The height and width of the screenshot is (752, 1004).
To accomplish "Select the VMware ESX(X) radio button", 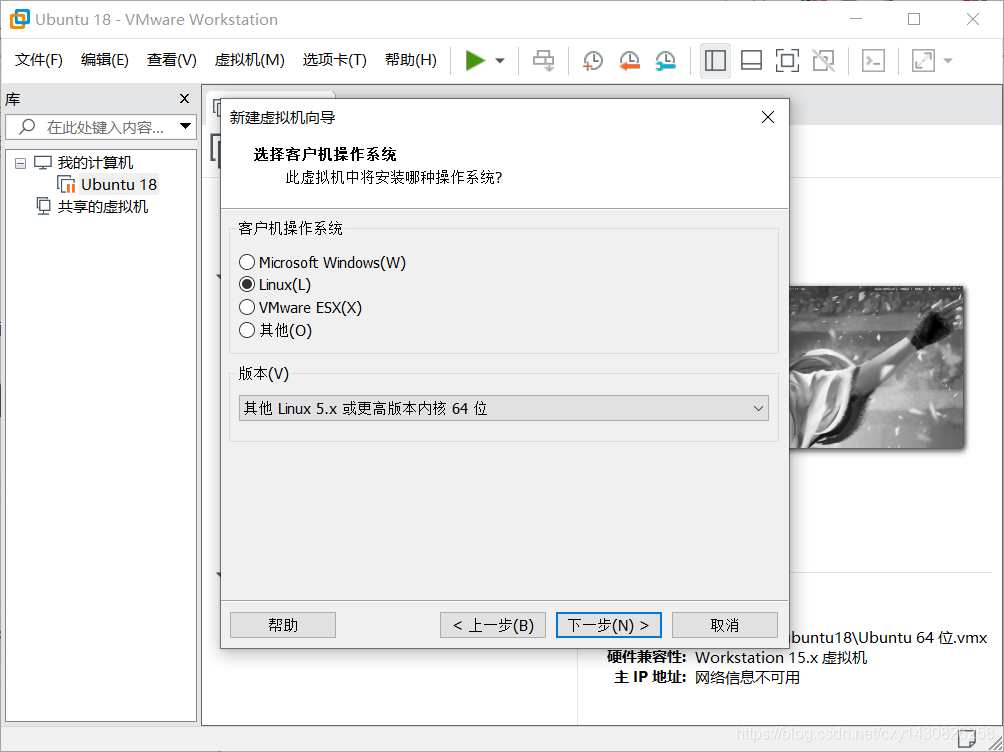I will point(247,307).
